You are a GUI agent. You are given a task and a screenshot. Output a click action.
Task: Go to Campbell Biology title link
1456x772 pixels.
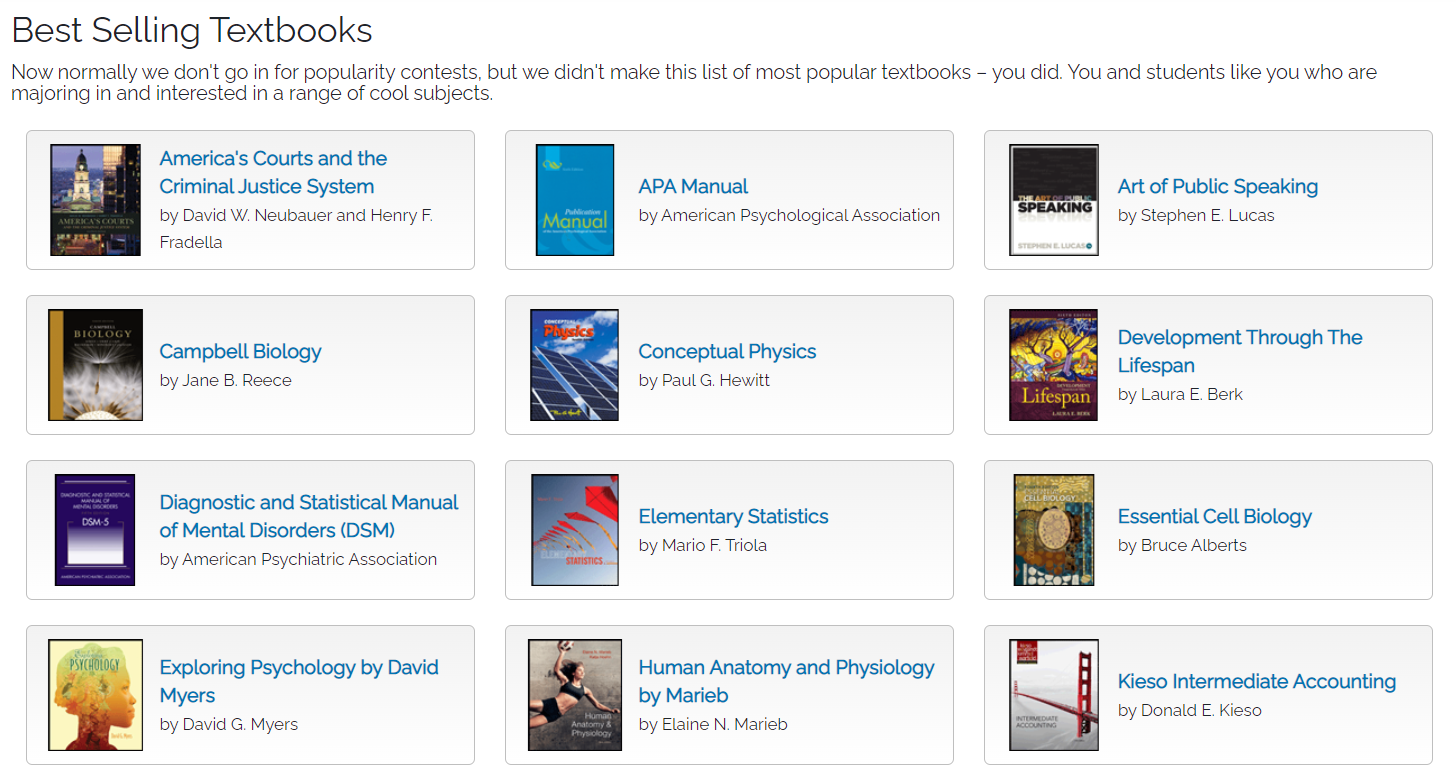(x=240, y=351)
